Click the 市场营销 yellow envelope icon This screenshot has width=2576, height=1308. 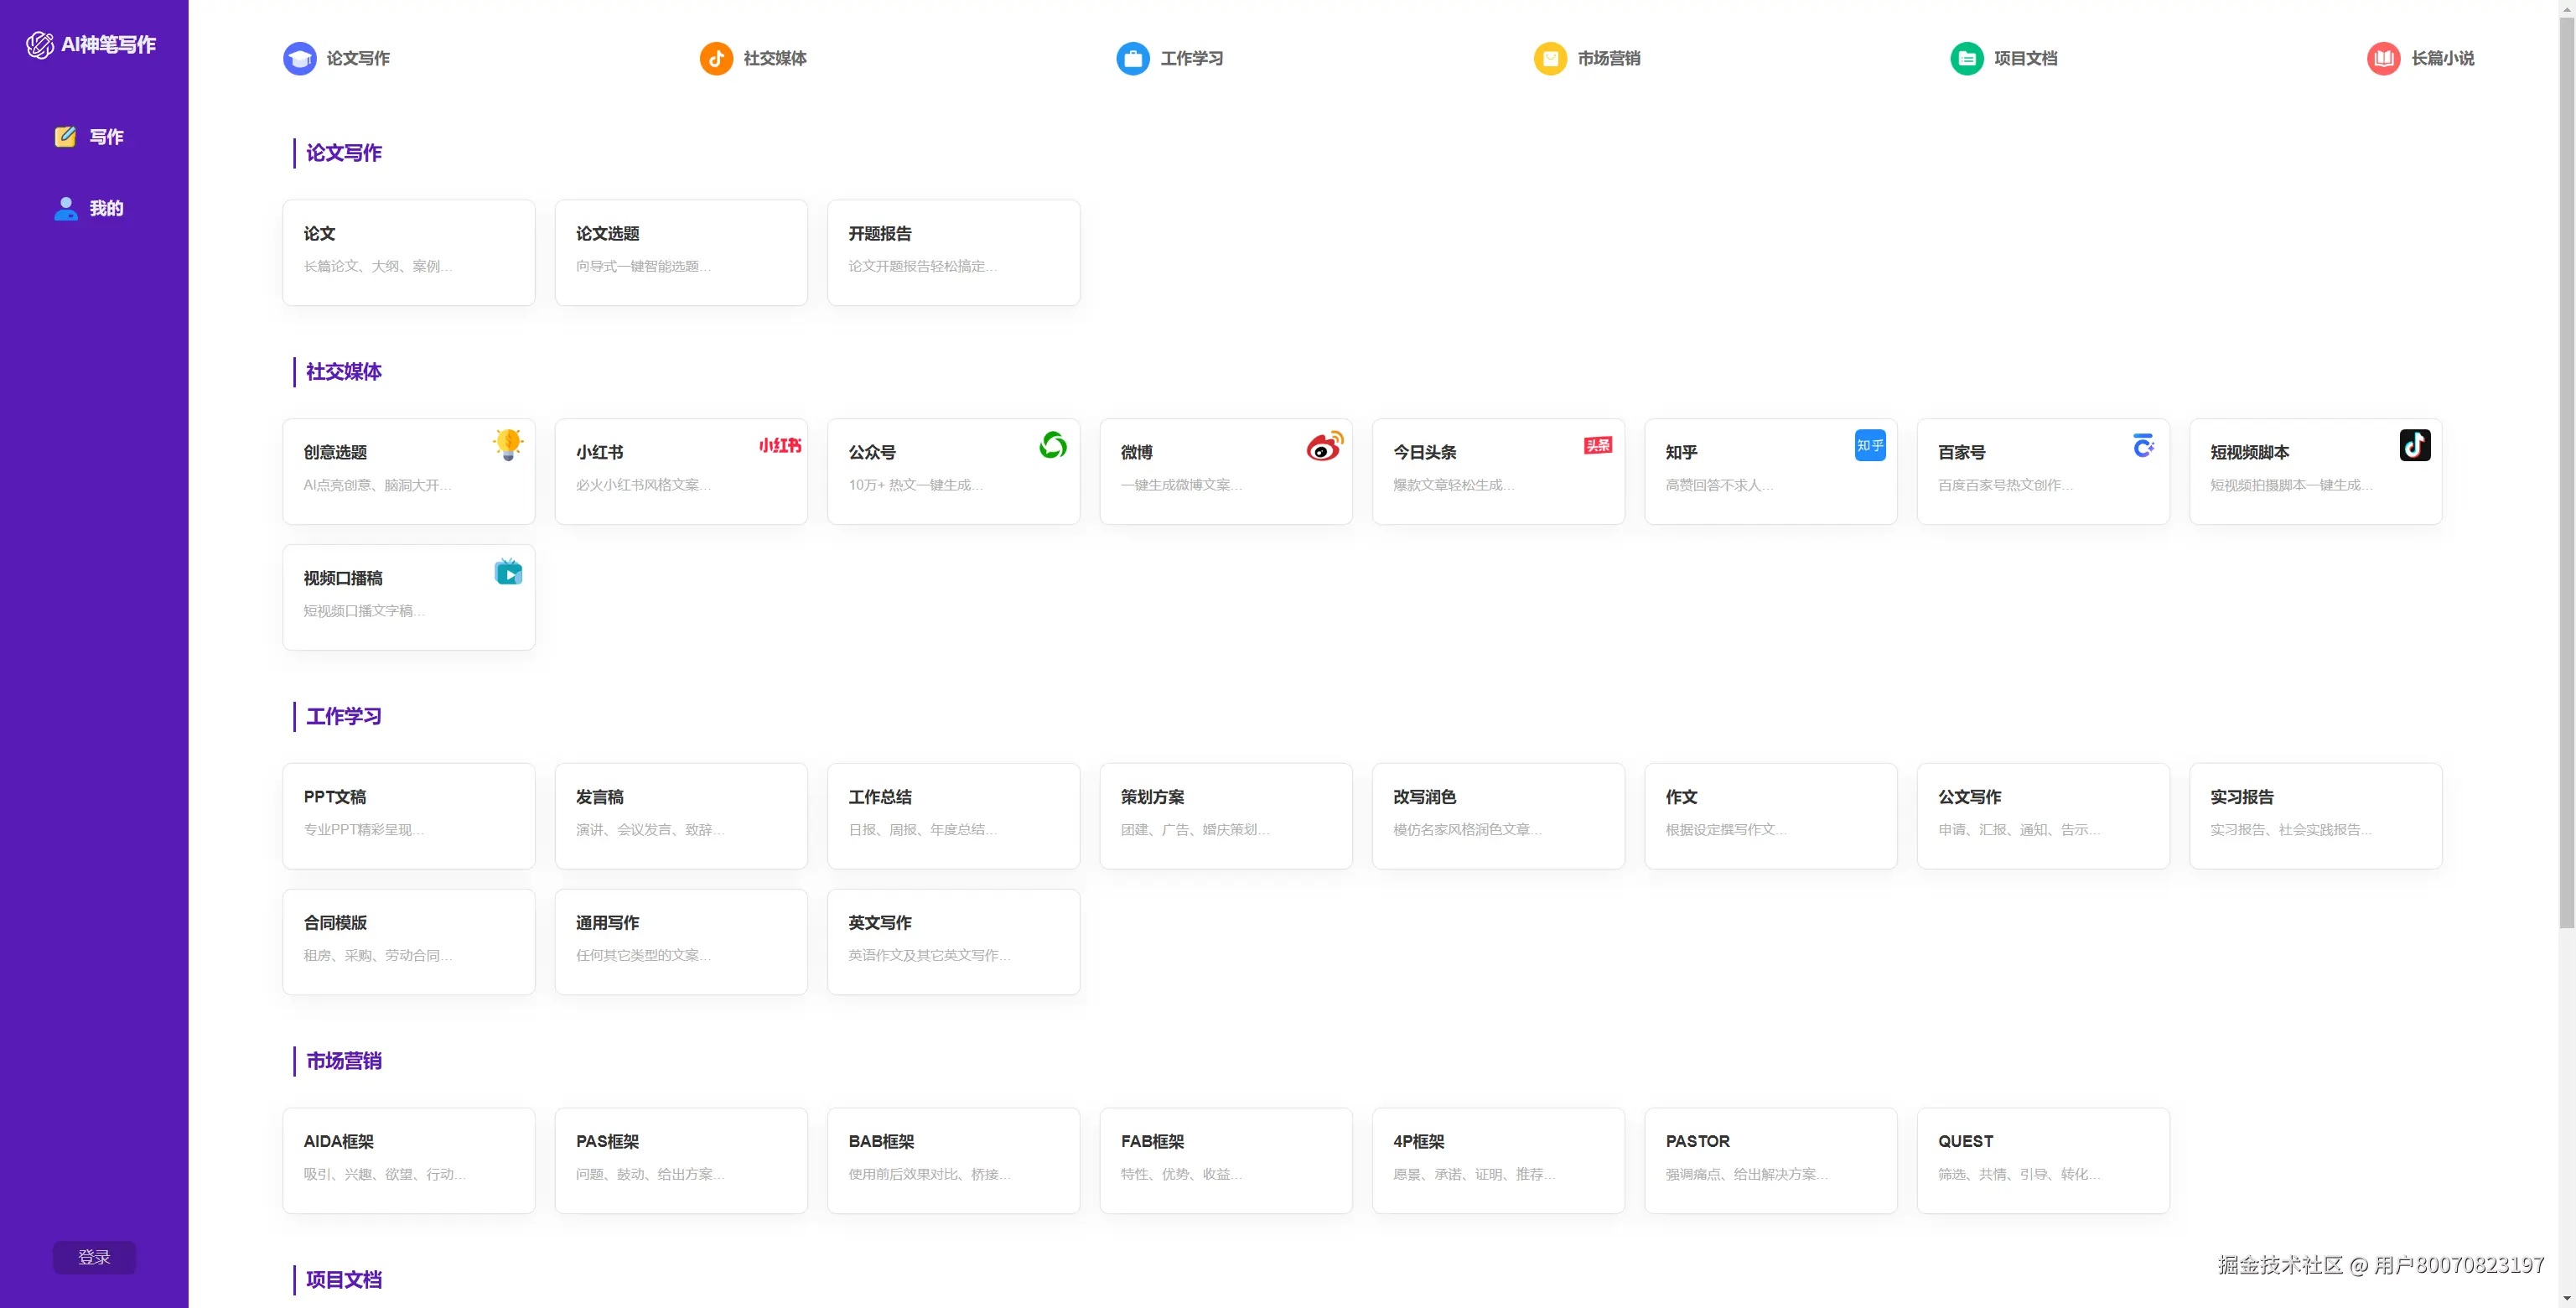1549,58
